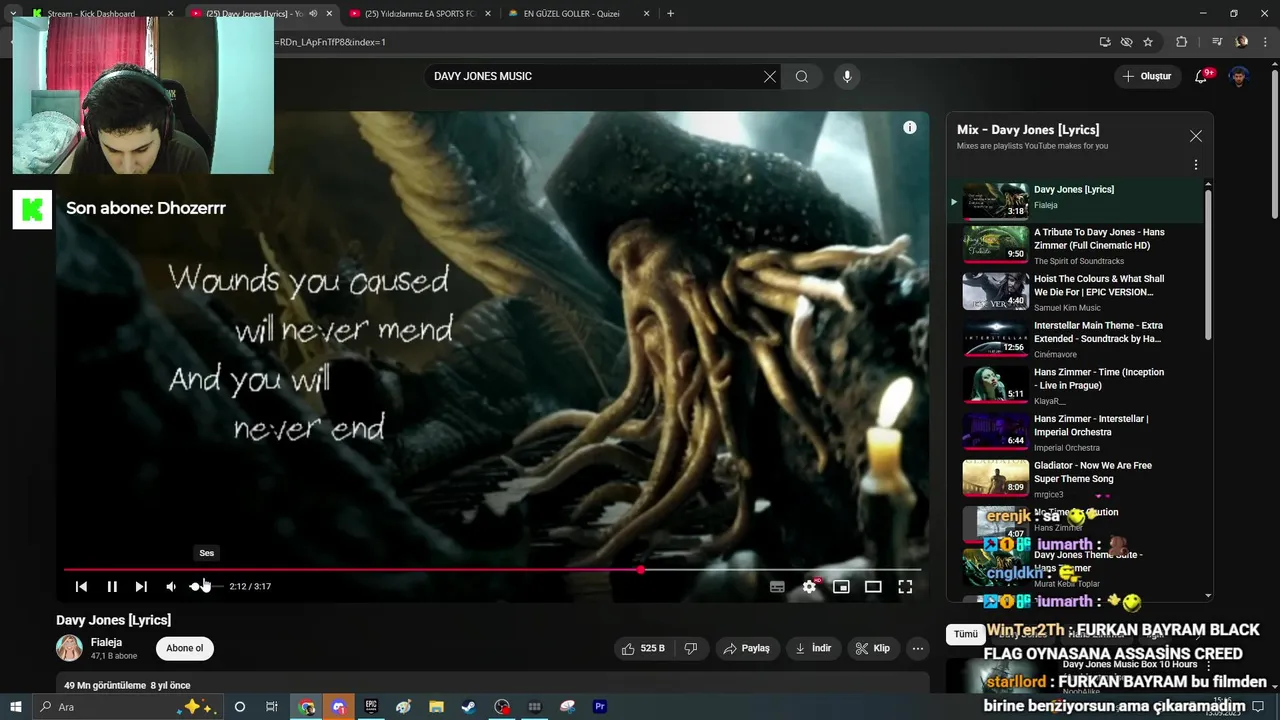Click the Ara taskbar search box
Screen dimensions: 1280x720
coord(127,707)
